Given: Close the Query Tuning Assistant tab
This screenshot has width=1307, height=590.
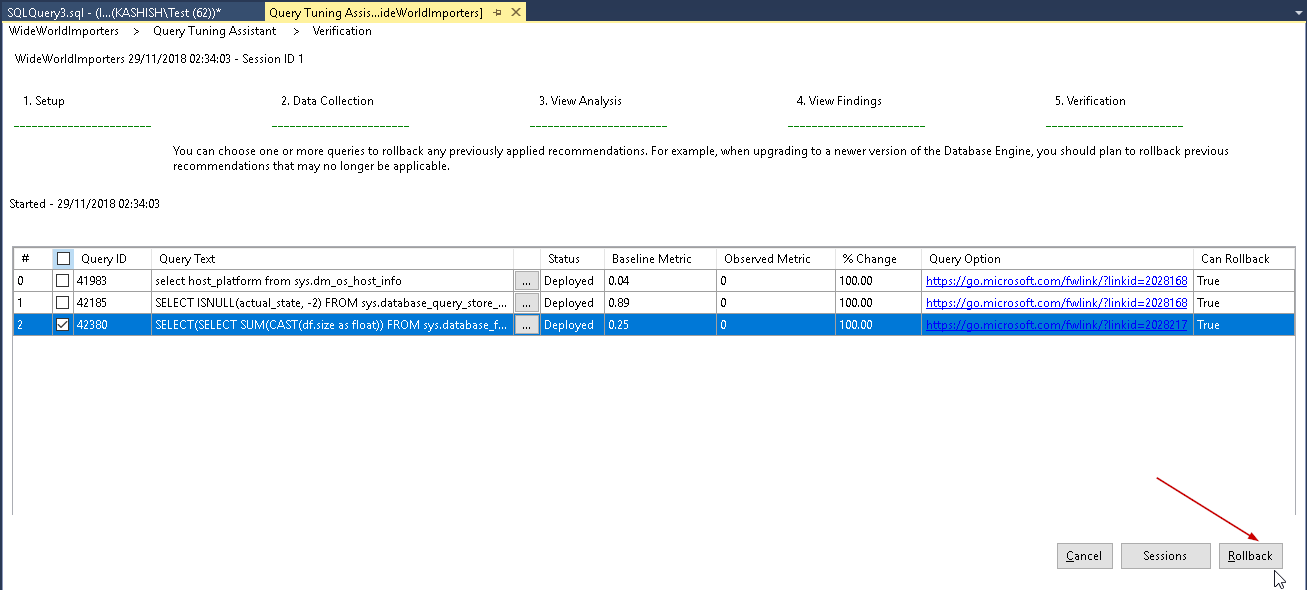Looking at the screenshot, I should click(515, 12).
